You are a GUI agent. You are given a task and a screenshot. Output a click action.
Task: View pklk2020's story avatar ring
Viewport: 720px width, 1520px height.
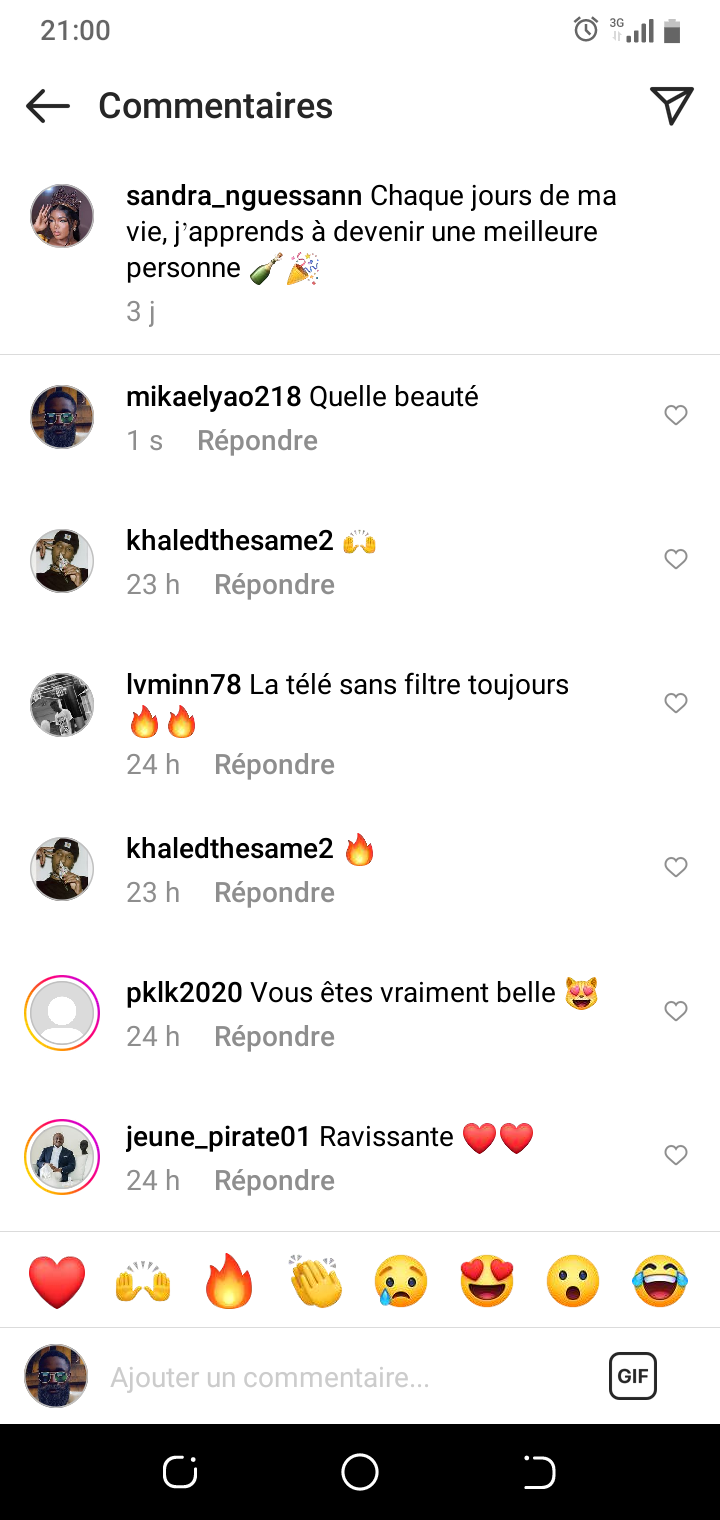[x=62, y=1012]
